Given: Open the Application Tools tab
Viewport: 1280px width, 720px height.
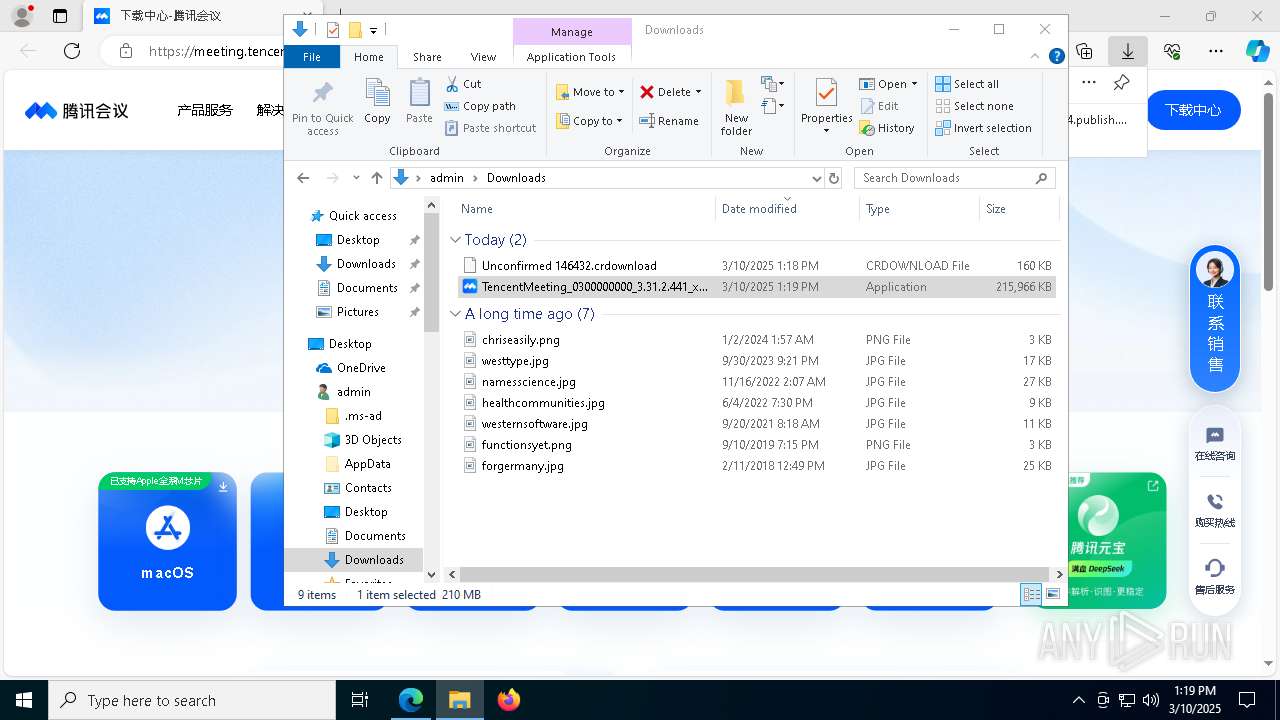Looking at the screenshot, I should pos(571,57).
